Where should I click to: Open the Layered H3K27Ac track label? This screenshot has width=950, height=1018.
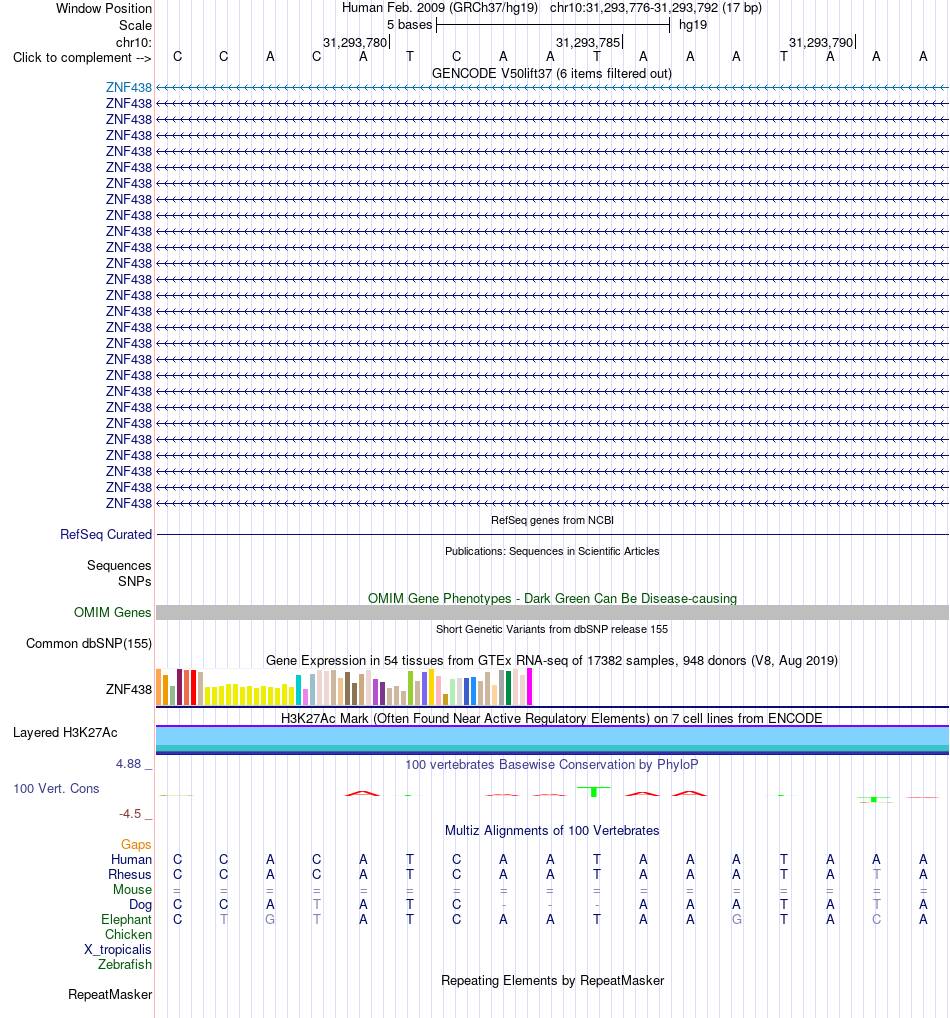click(65, 732)
